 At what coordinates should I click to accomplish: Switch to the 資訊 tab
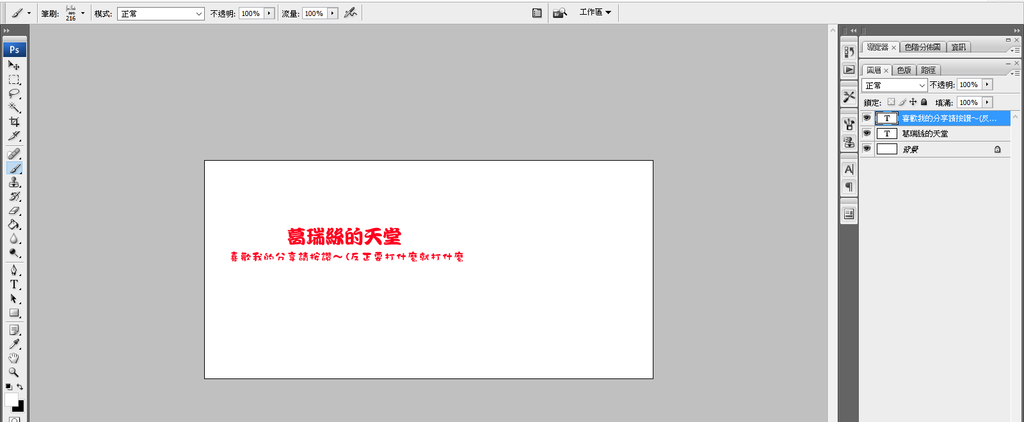click(959, 47)
